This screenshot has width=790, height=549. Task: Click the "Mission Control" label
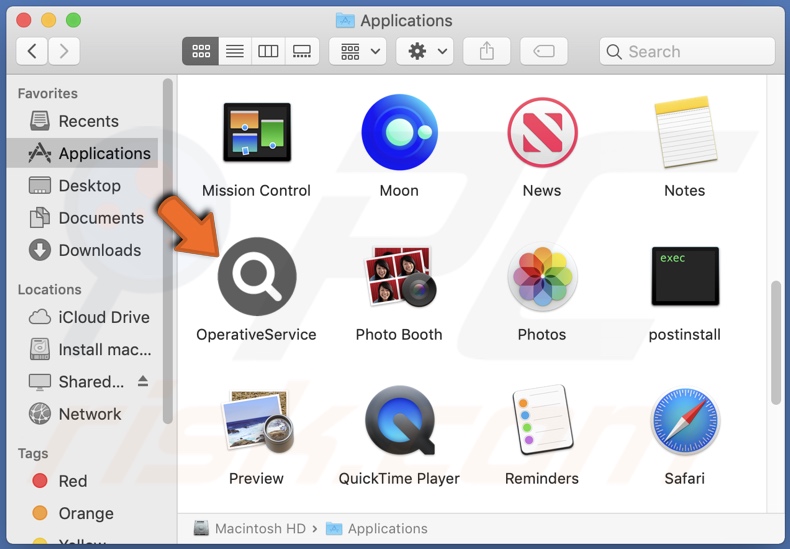[256, 190]
